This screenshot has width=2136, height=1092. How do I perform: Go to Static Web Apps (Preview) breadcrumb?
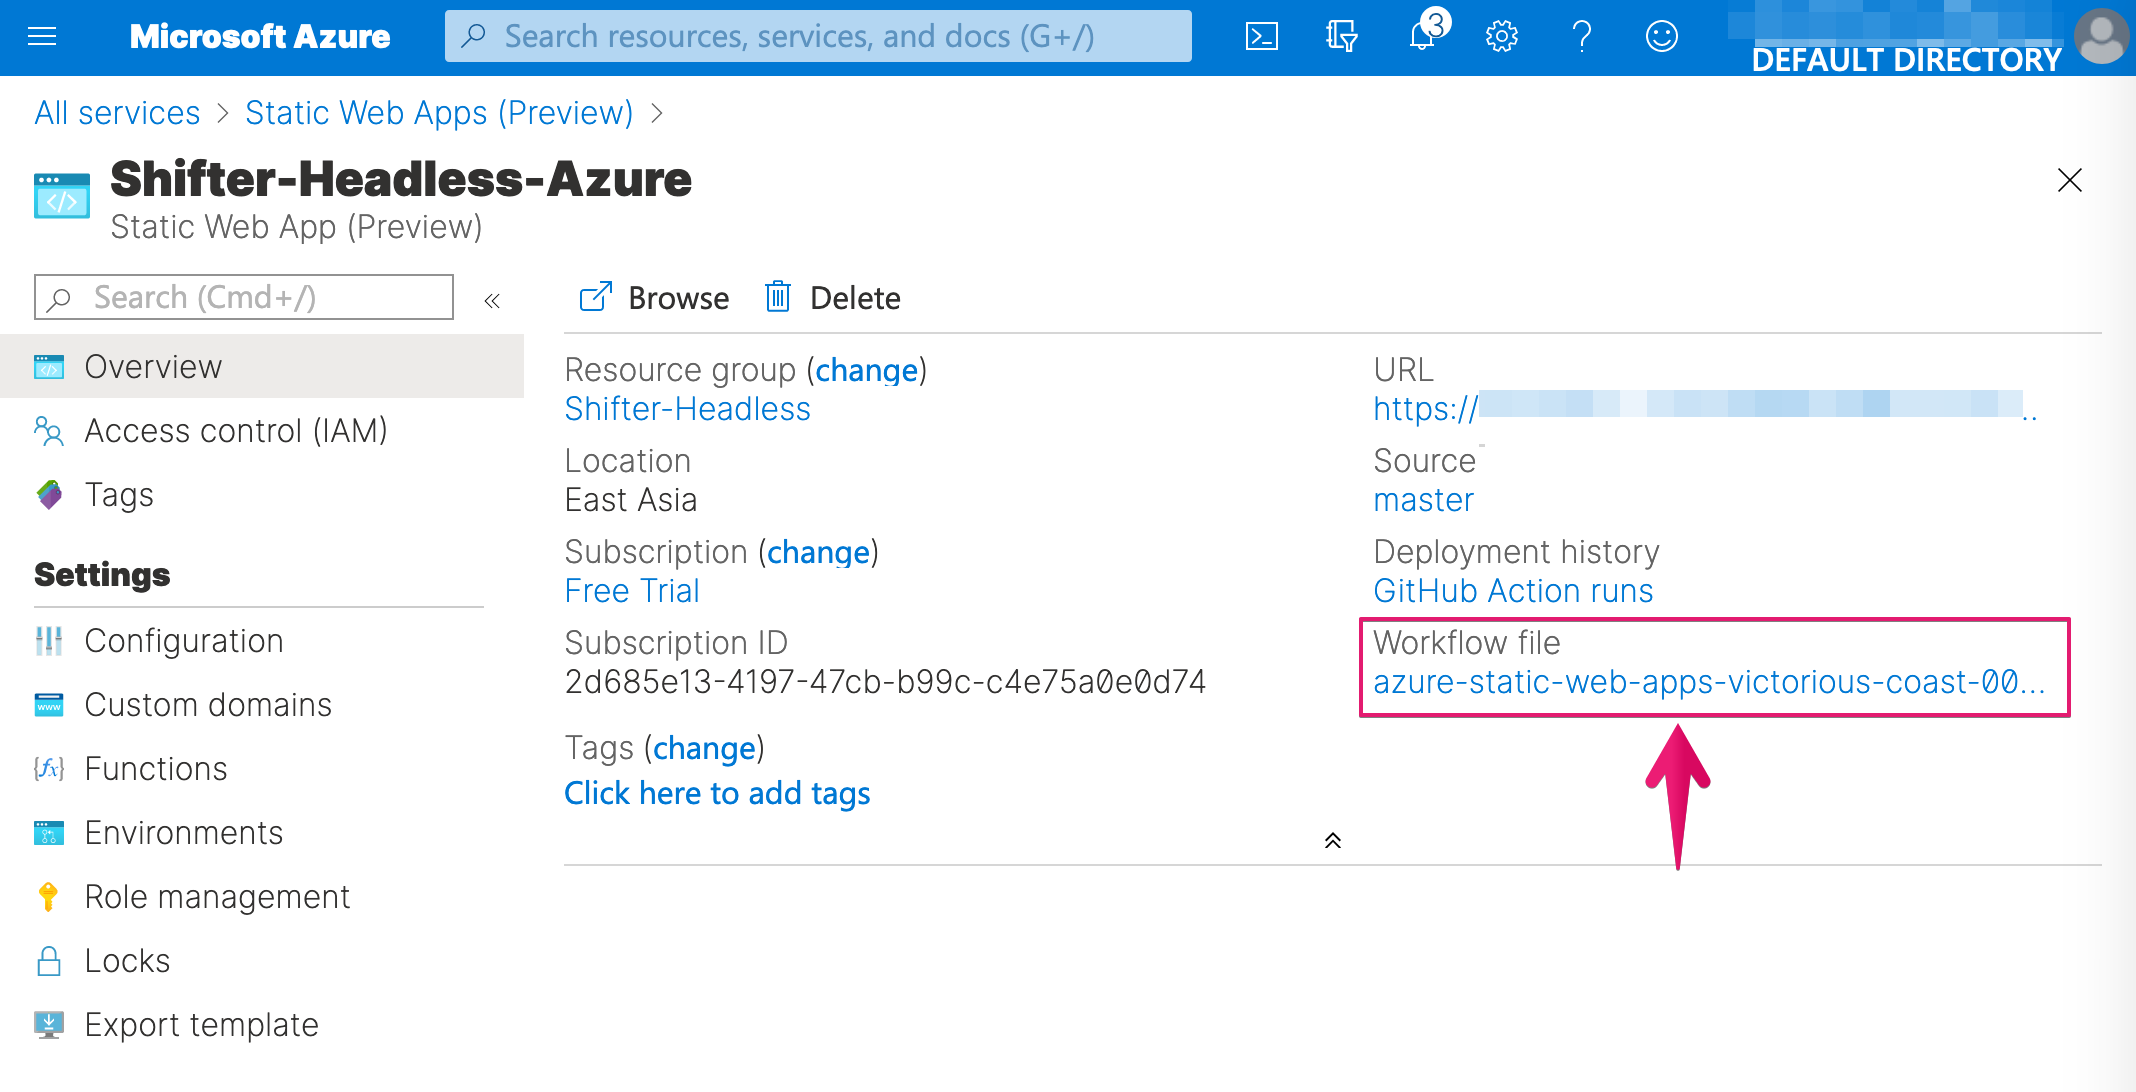click(439, 113)
